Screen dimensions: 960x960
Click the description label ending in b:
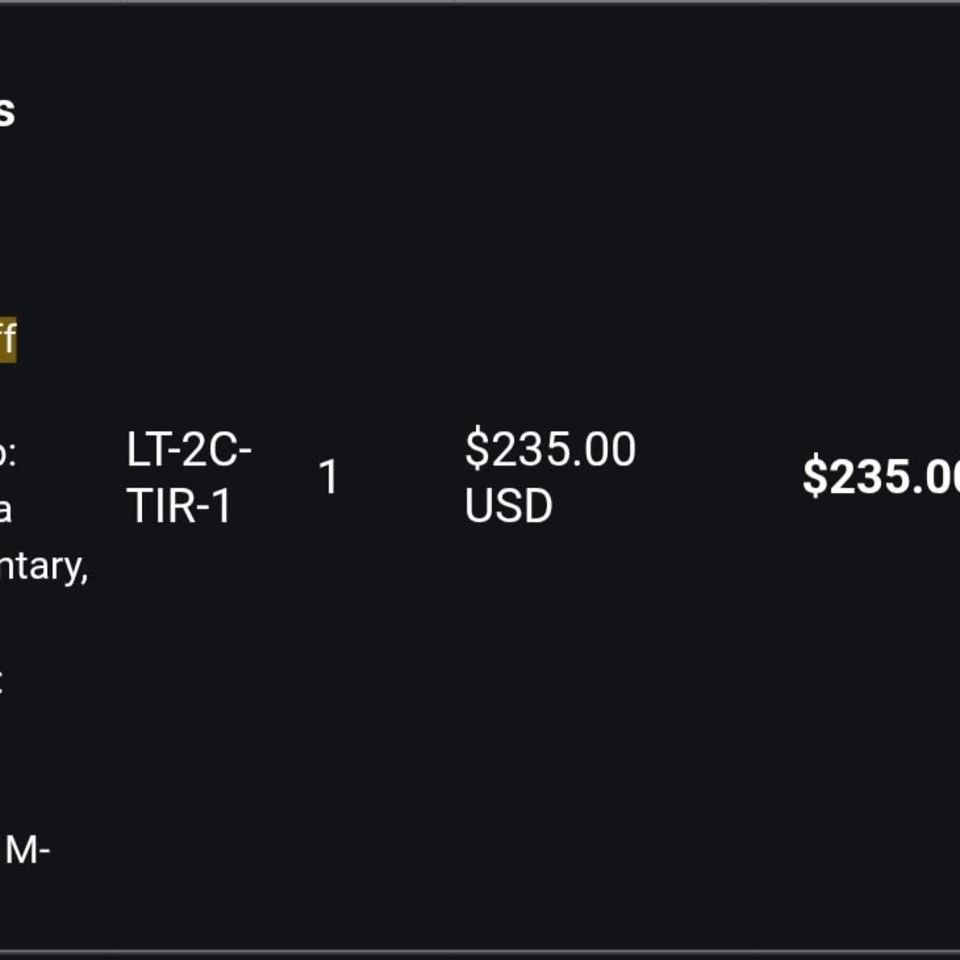8,452
